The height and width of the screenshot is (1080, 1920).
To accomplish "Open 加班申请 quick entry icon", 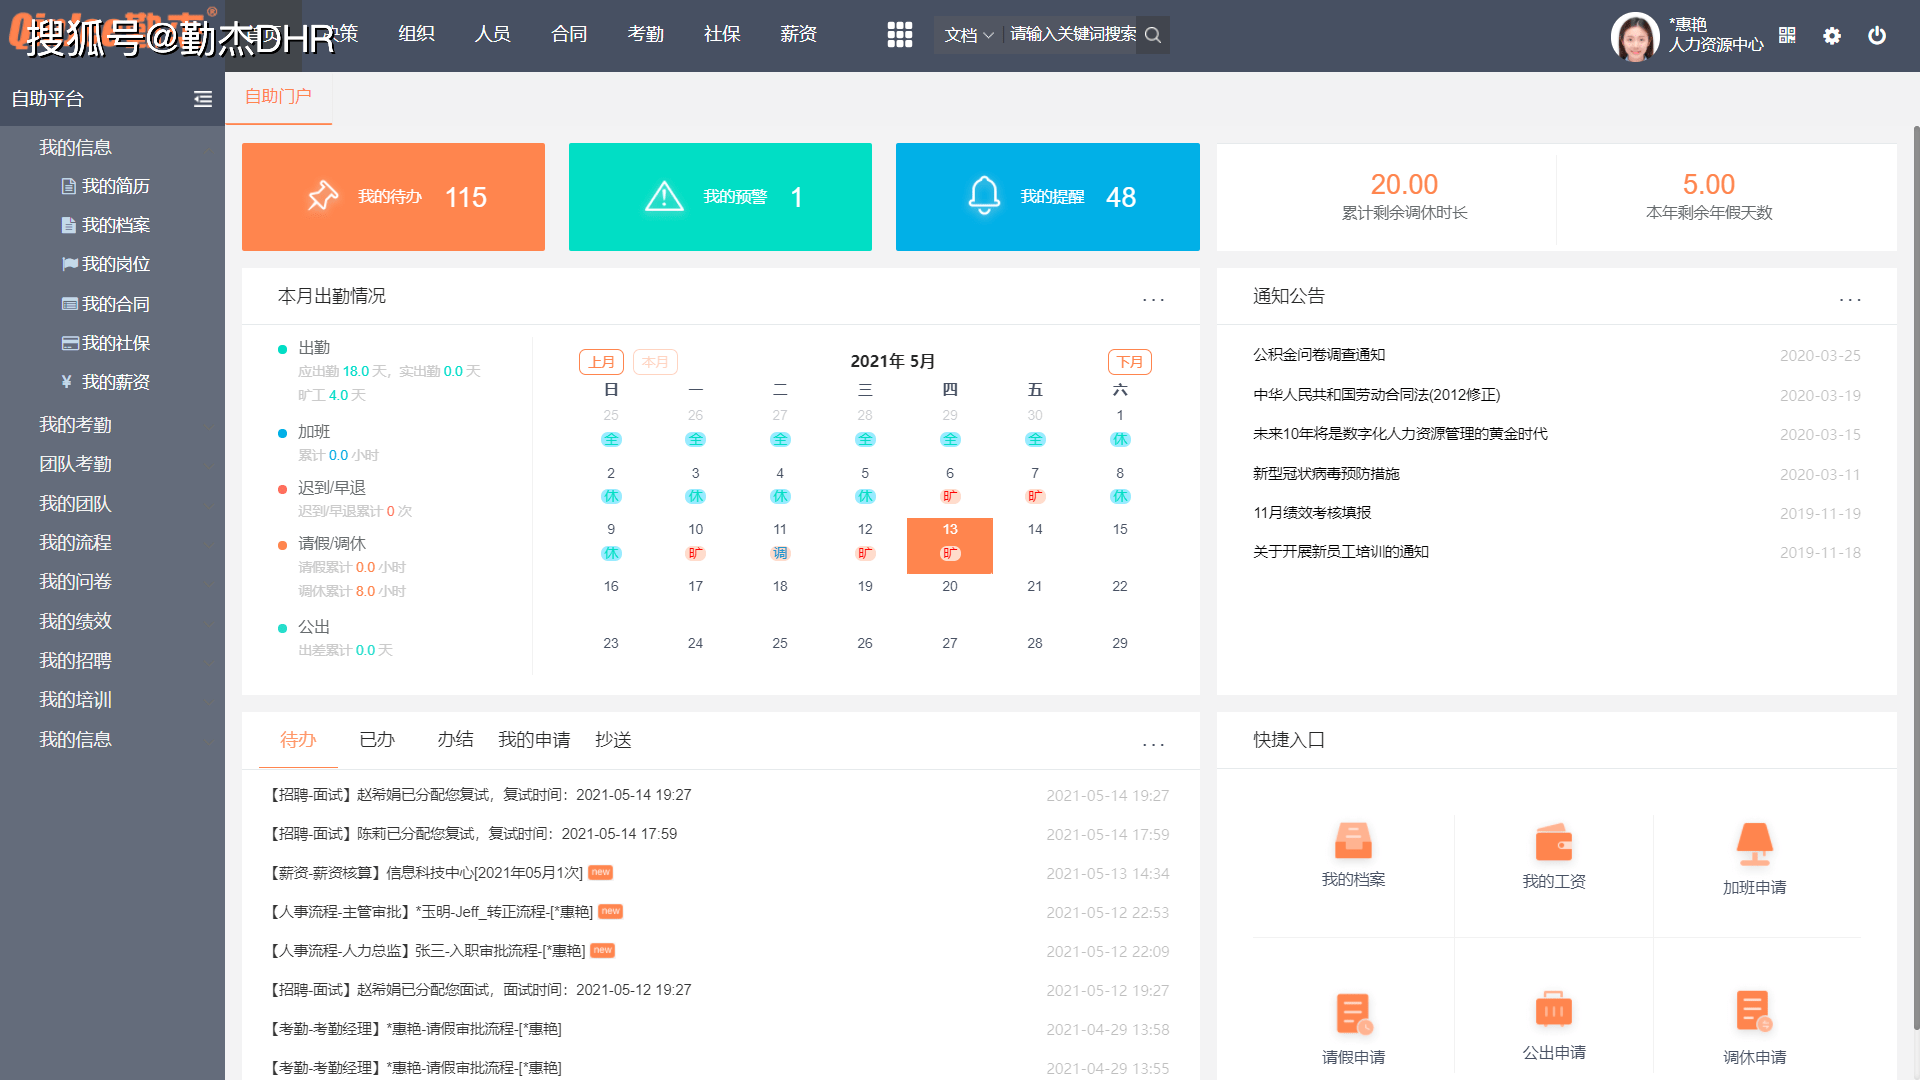I will click(1754, 845).
